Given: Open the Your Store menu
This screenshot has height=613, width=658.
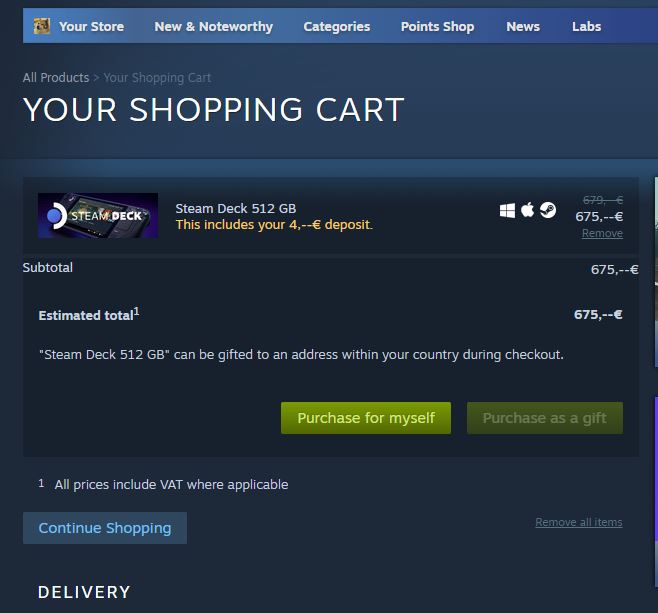Looking at the screenshot, I should click(91, 26).
